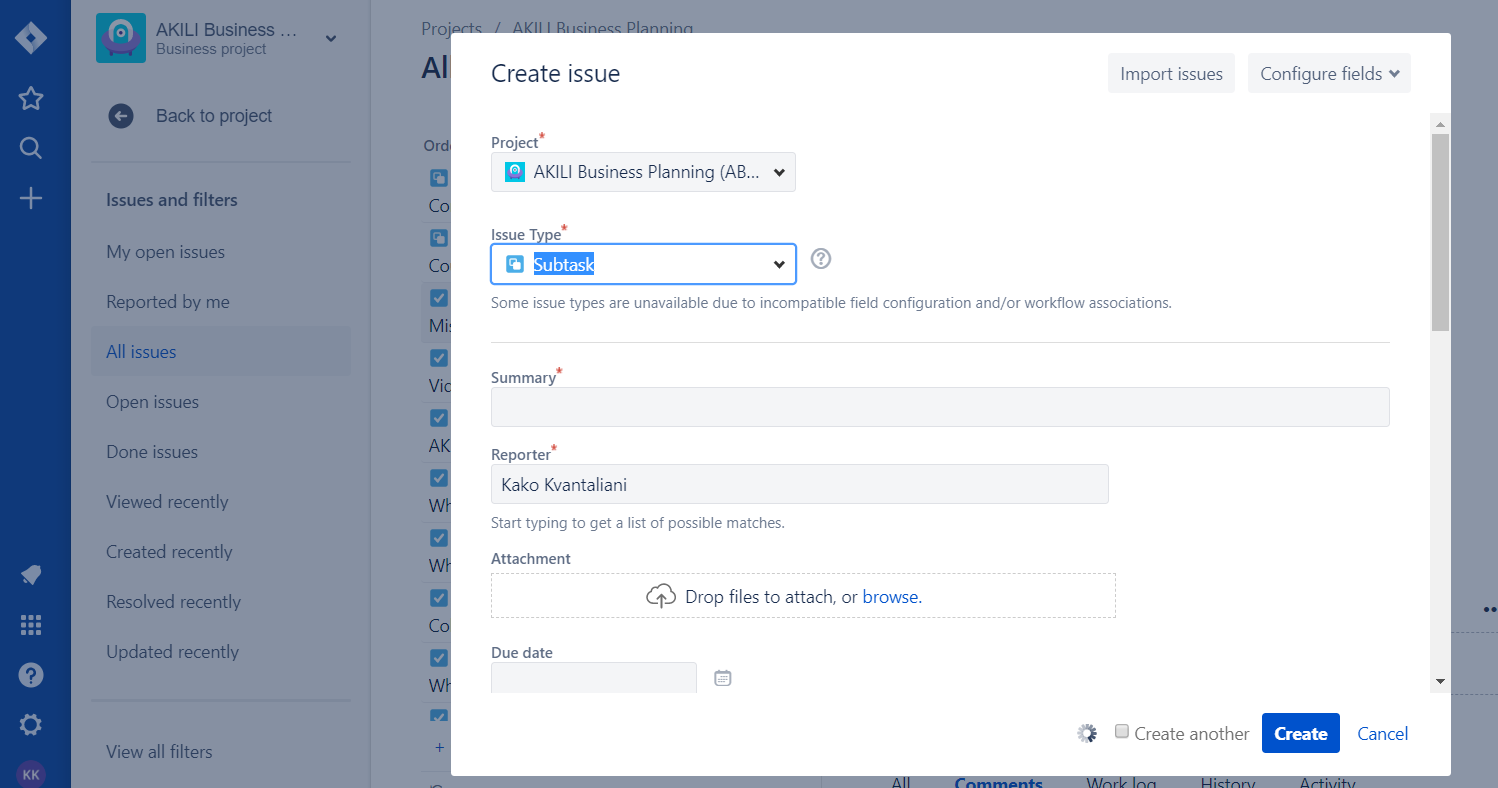Open the Due date calendar picker
Screen dimensions: 1498x788
click(x=722, y=677)
